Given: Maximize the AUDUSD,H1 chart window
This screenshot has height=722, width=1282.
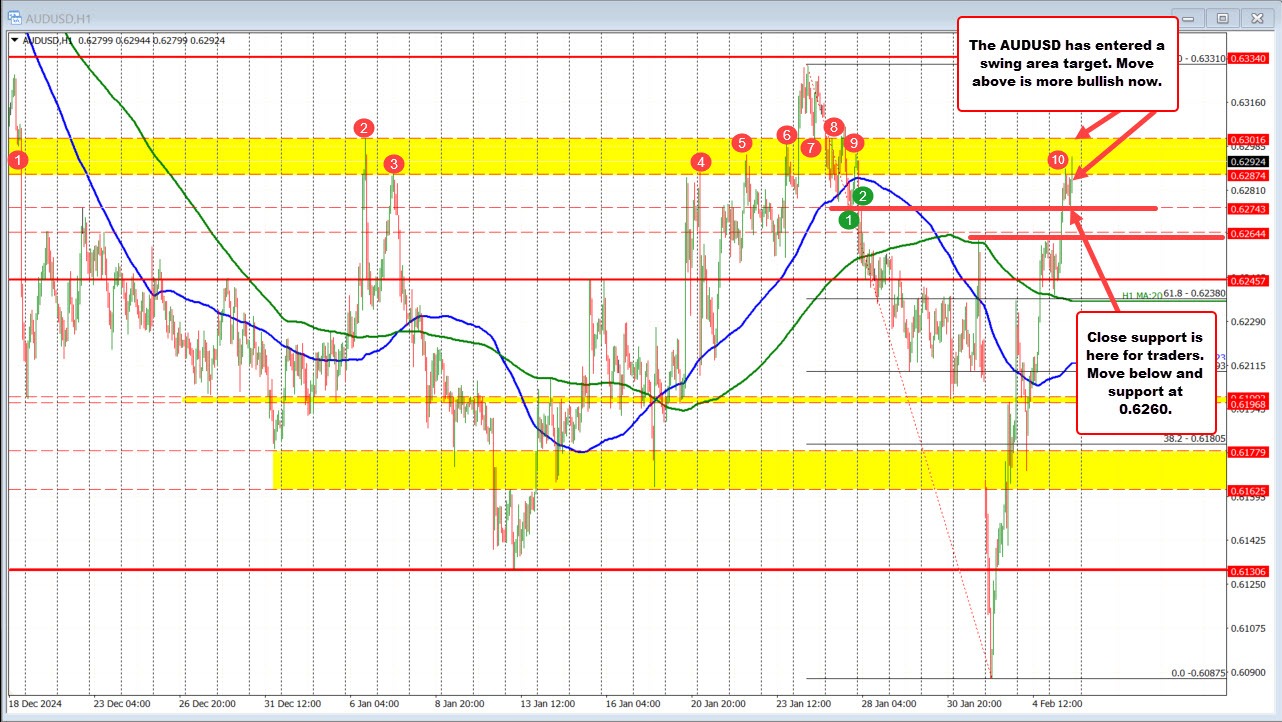Looking at the screenshot, I should point(1221,16).
